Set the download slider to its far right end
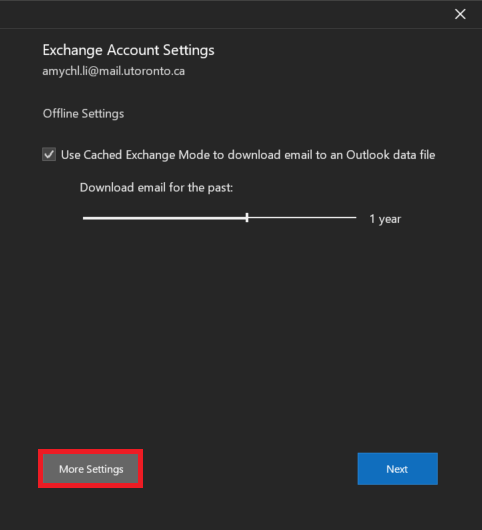This screenshot has height=530, width=482. point(355,218)
